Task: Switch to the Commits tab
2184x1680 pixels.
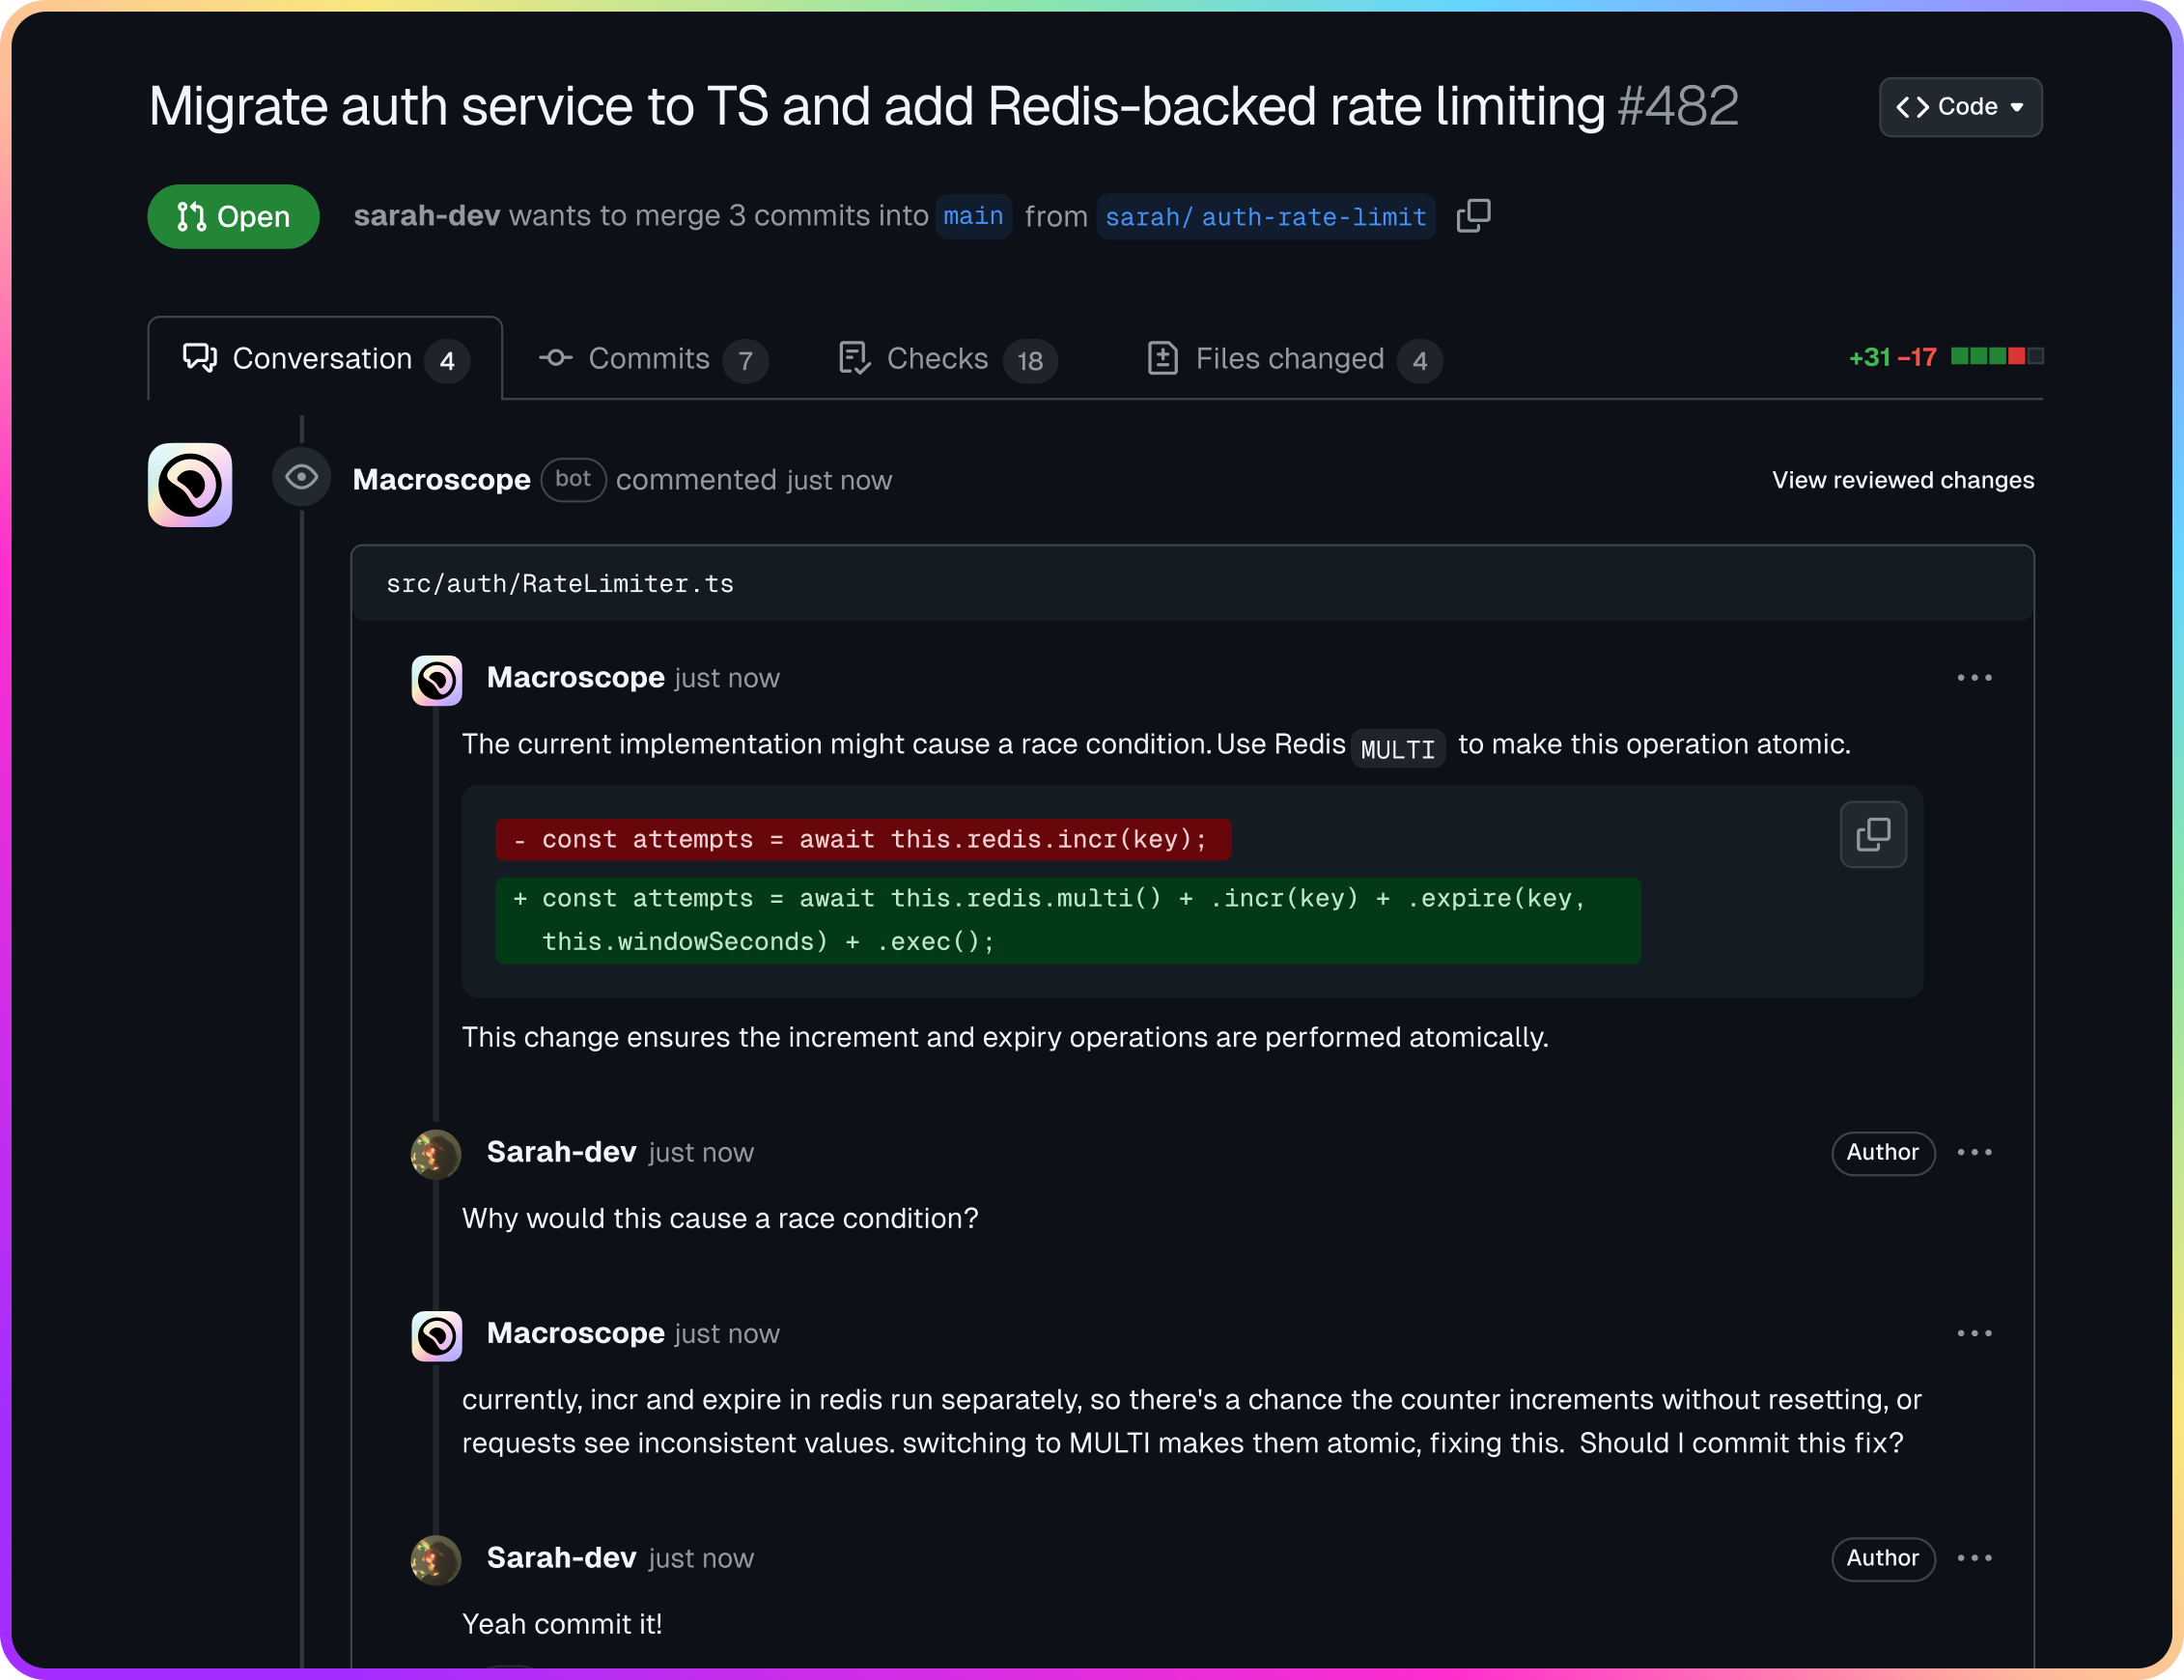Action: (653, 359)
